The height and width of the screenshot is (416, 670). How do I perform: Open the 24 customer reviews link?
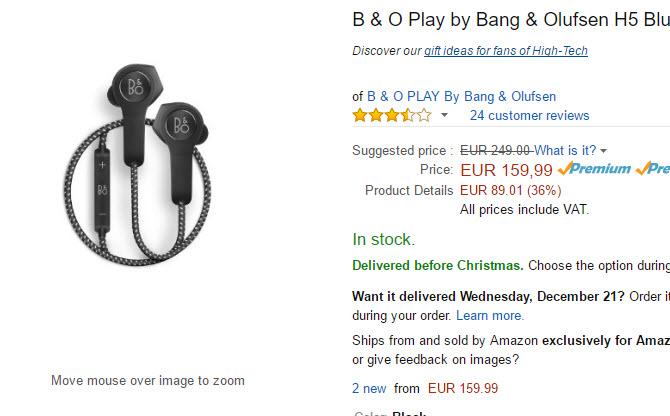tap(529, 115)
